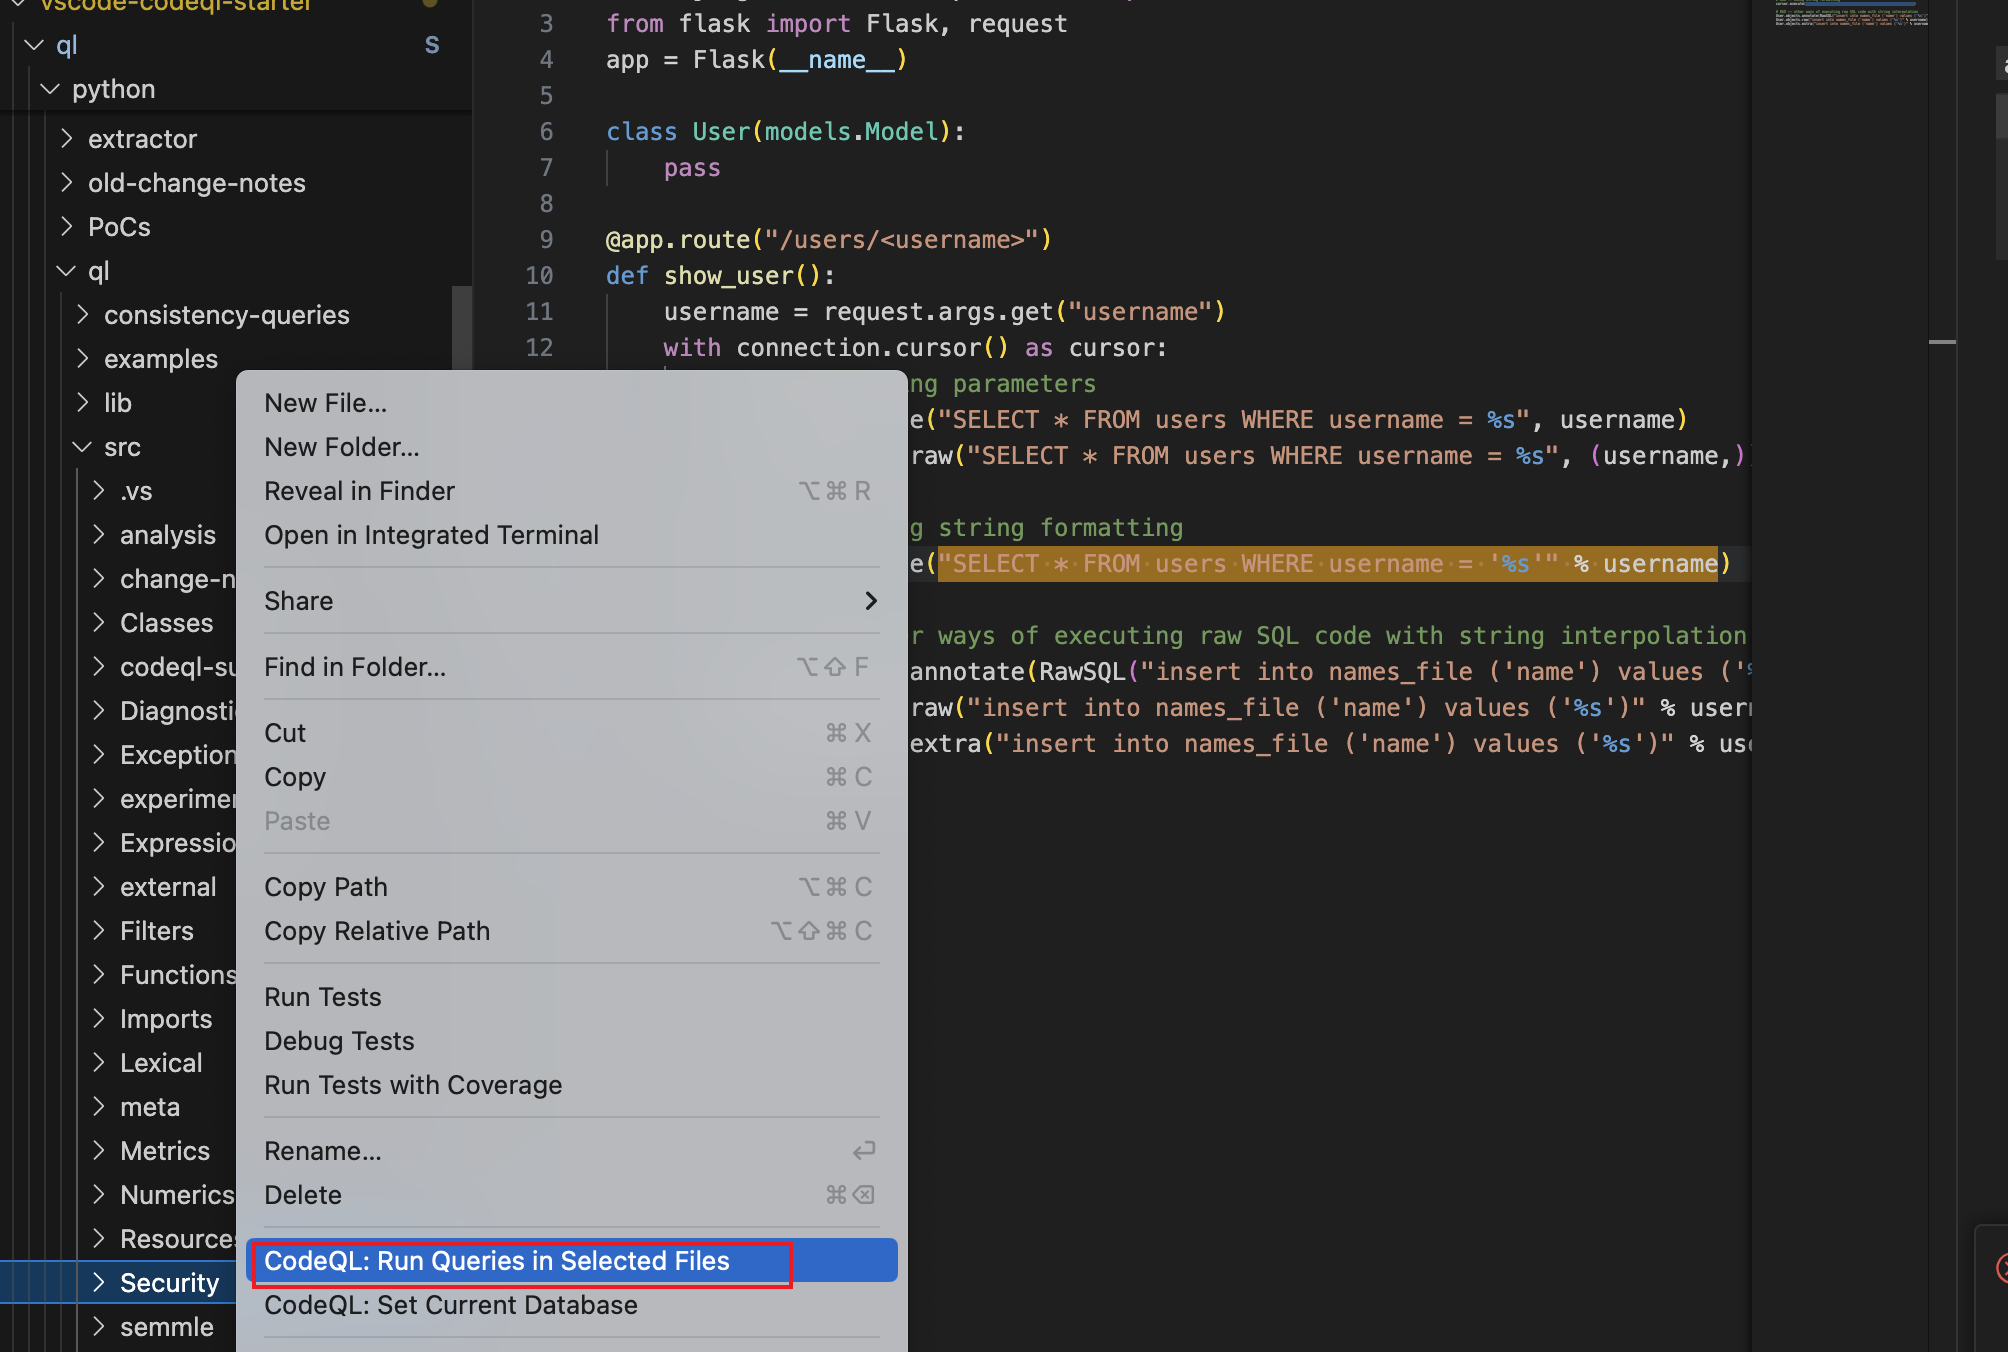Choose CodeQL: Run Queries in Selected Files

pos(496,1261)
